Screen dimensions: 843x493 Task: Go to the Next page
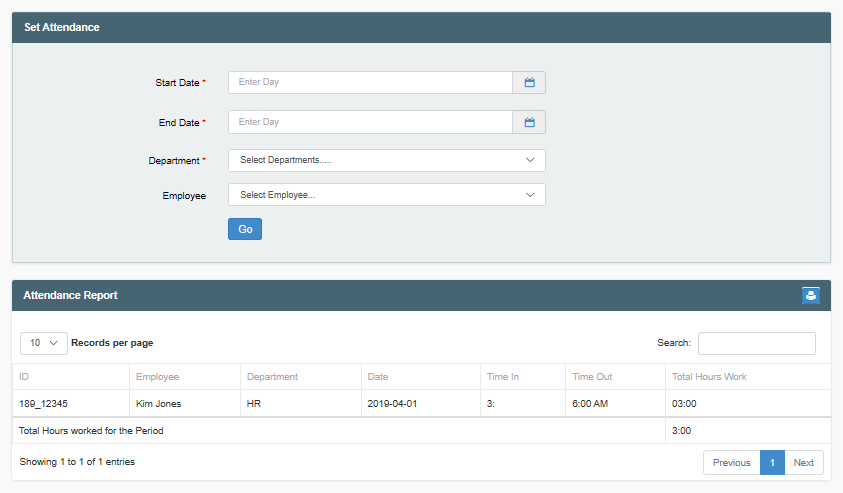click(803, 462)
